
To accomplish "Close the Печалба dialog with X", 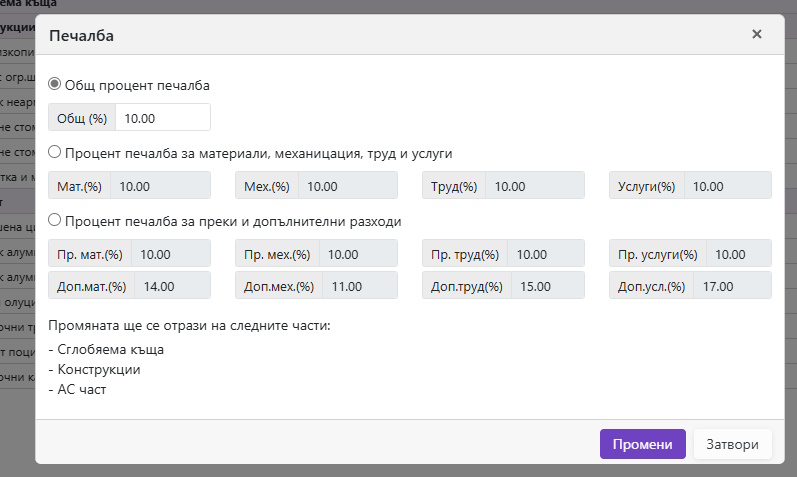I will click(x=757, y=34).
